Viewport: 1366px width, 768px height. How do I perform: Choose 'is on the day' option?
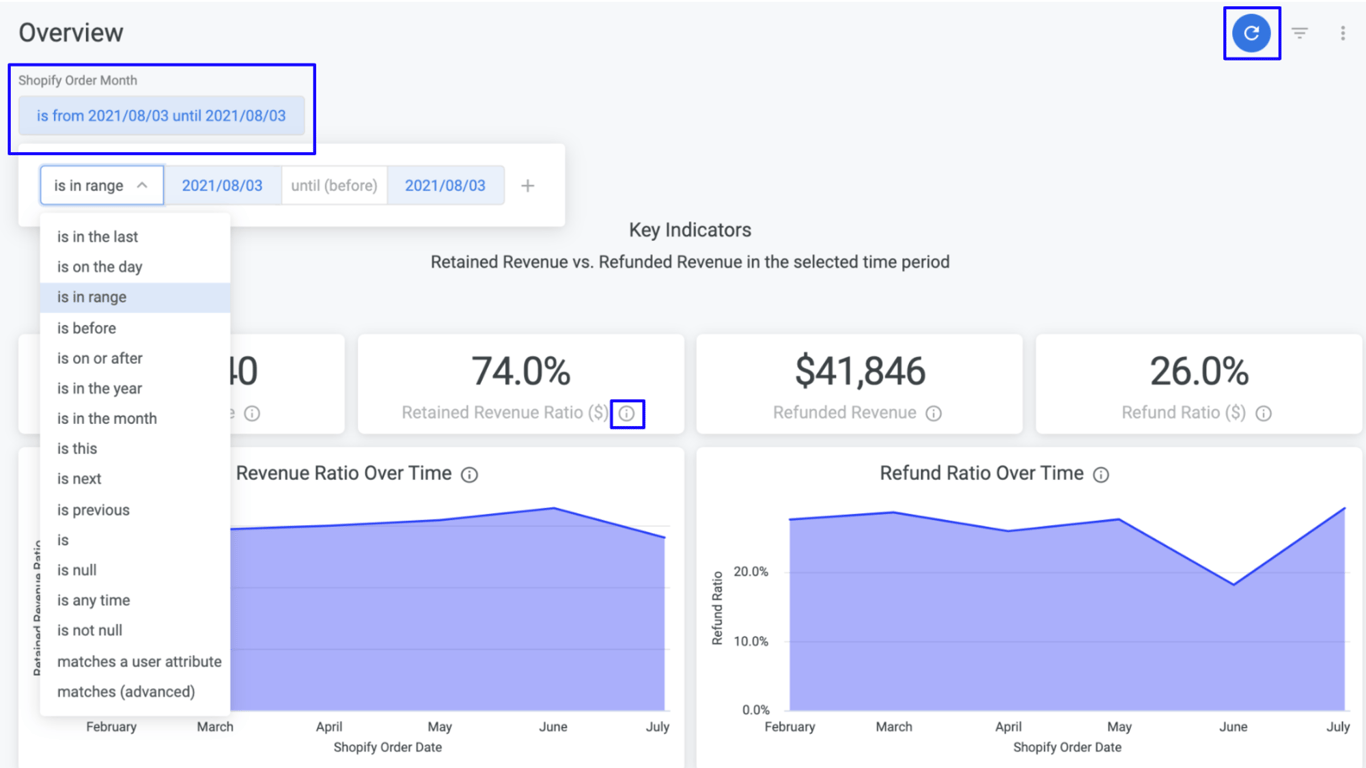point(135,267)
